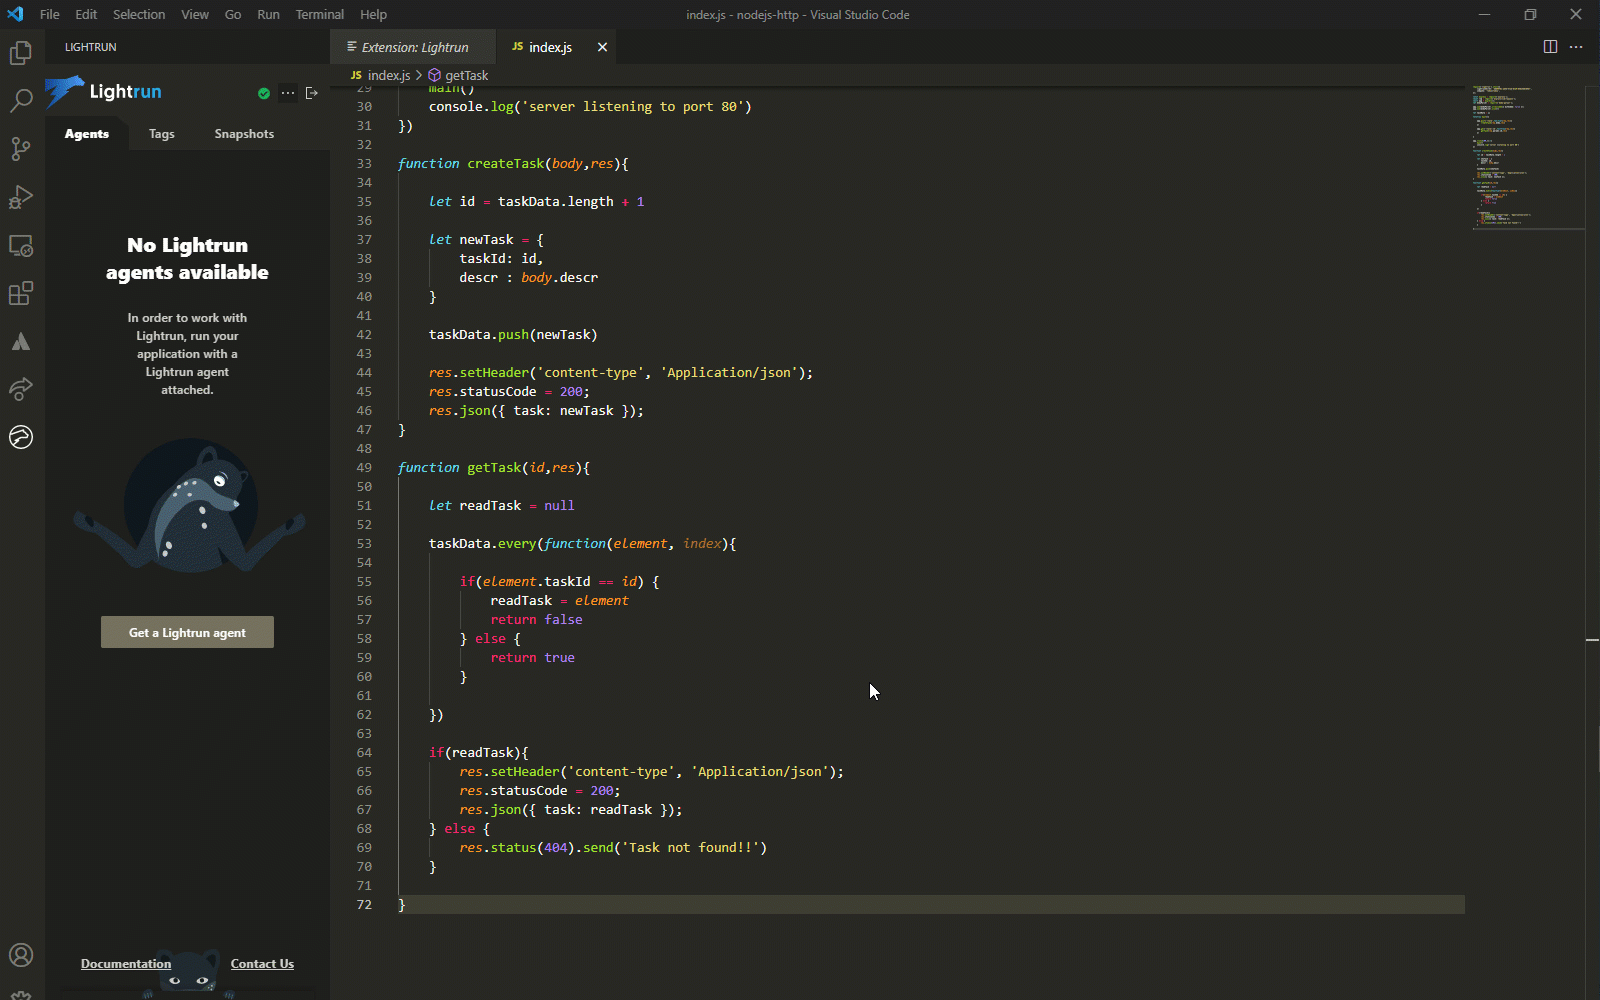Image resolution: width=1600 pixels, height=1000 pixels.
Task: Open Lightrun panel more actions menu
Action: 288,92
